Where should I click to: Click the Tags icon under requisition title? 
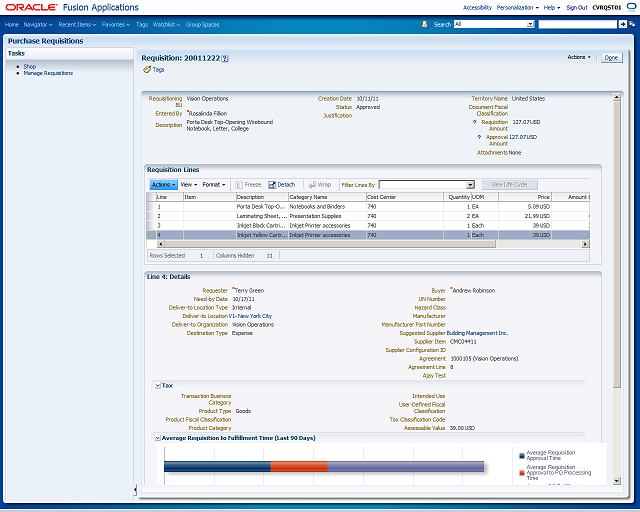click(147, 69)
